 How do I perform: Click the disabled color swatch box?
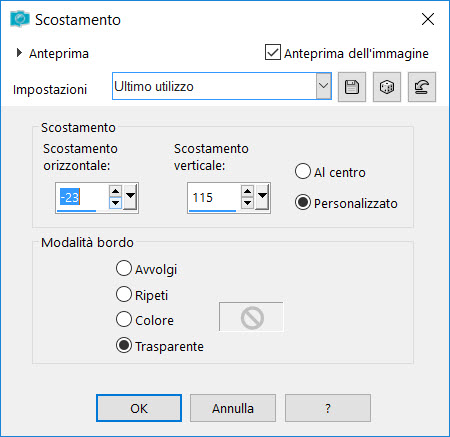[x=251, y=317]
